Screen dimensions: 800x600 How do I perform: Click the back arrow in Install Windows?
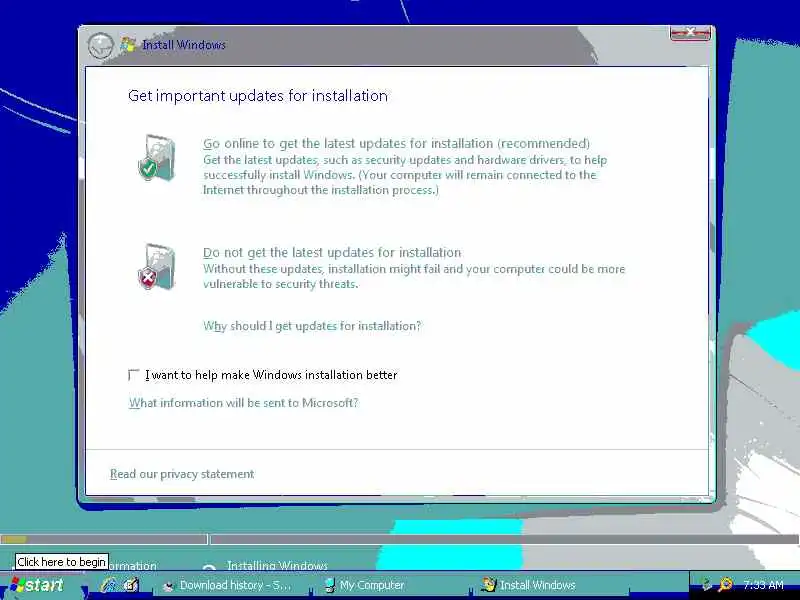pos(100,45)
